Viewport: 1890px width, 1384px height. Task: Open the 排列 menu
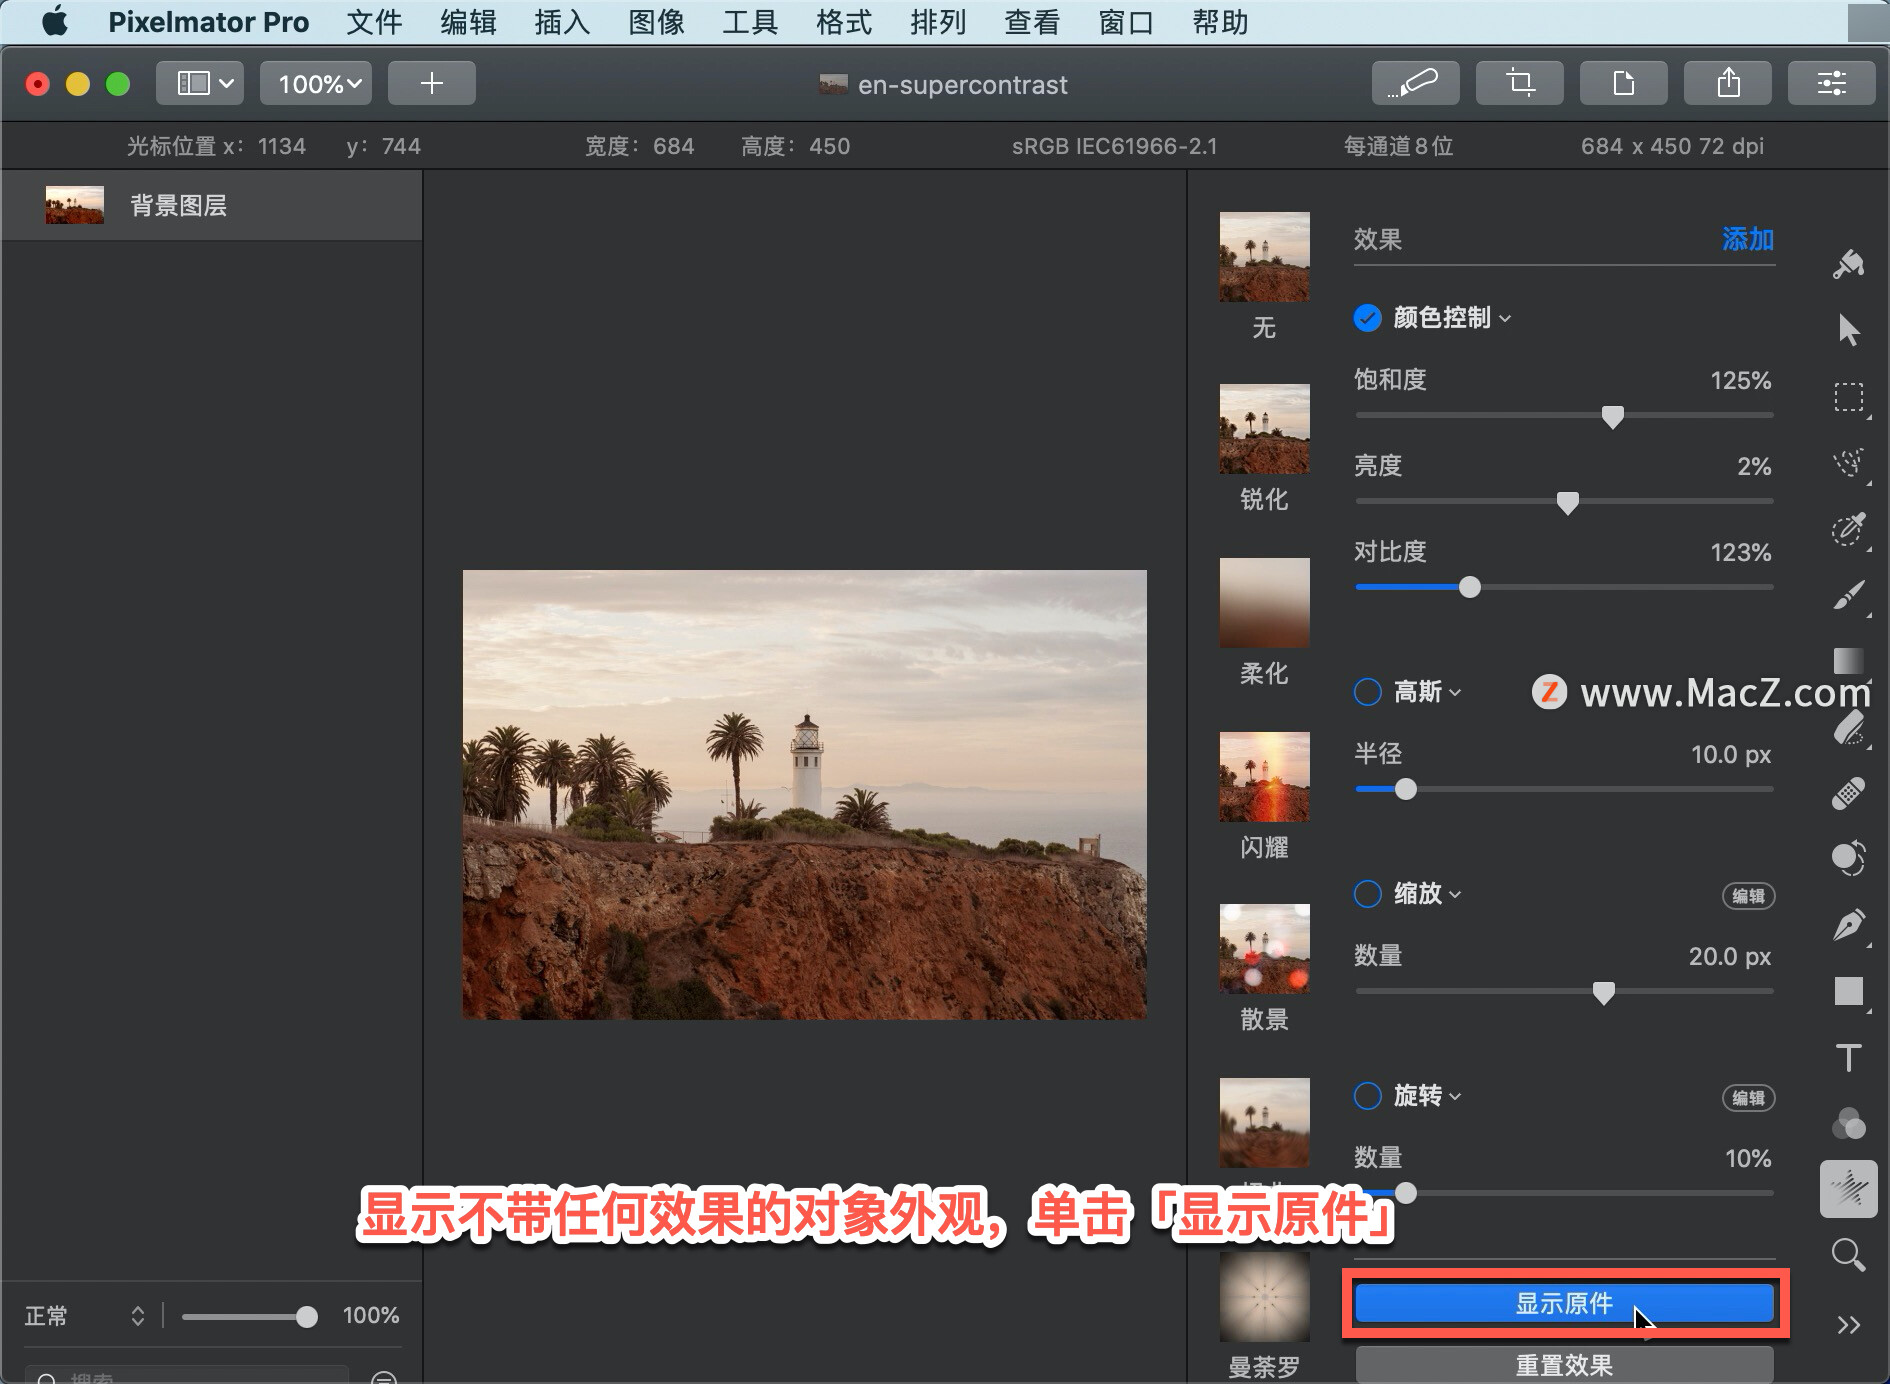point(938,22)
